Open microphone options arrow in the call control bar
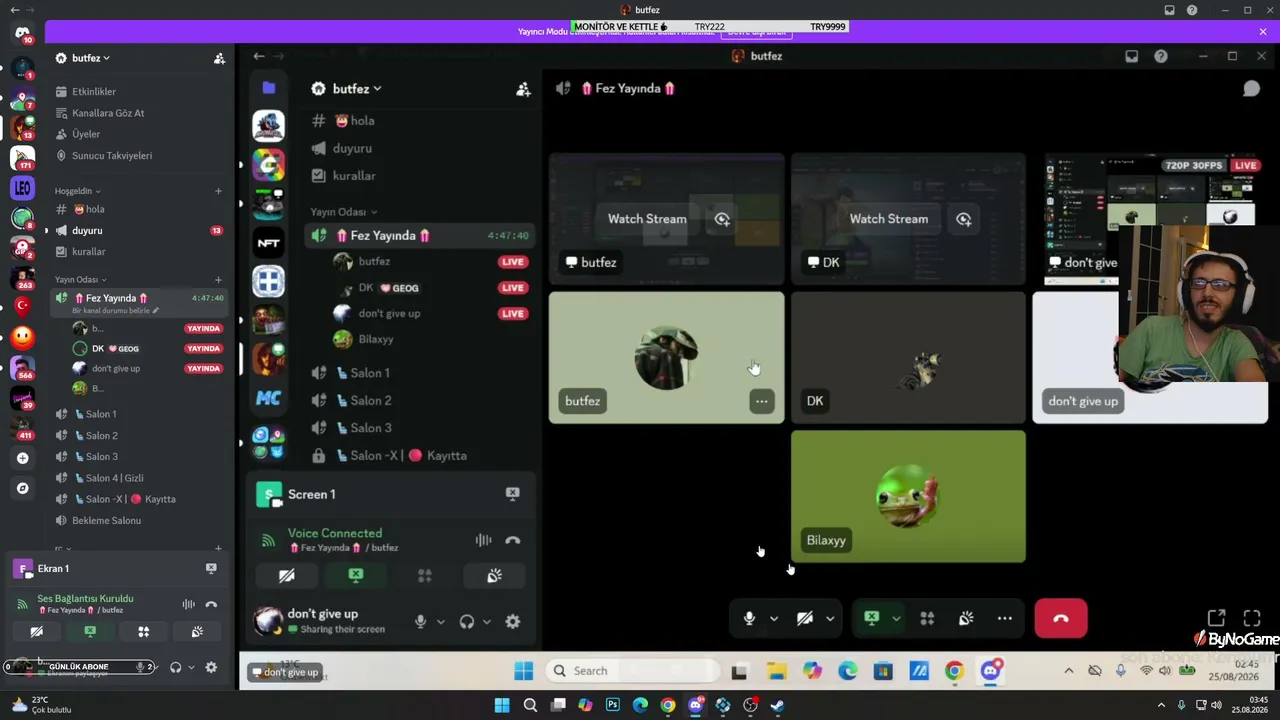1280x720 pixels. (774, 619)
